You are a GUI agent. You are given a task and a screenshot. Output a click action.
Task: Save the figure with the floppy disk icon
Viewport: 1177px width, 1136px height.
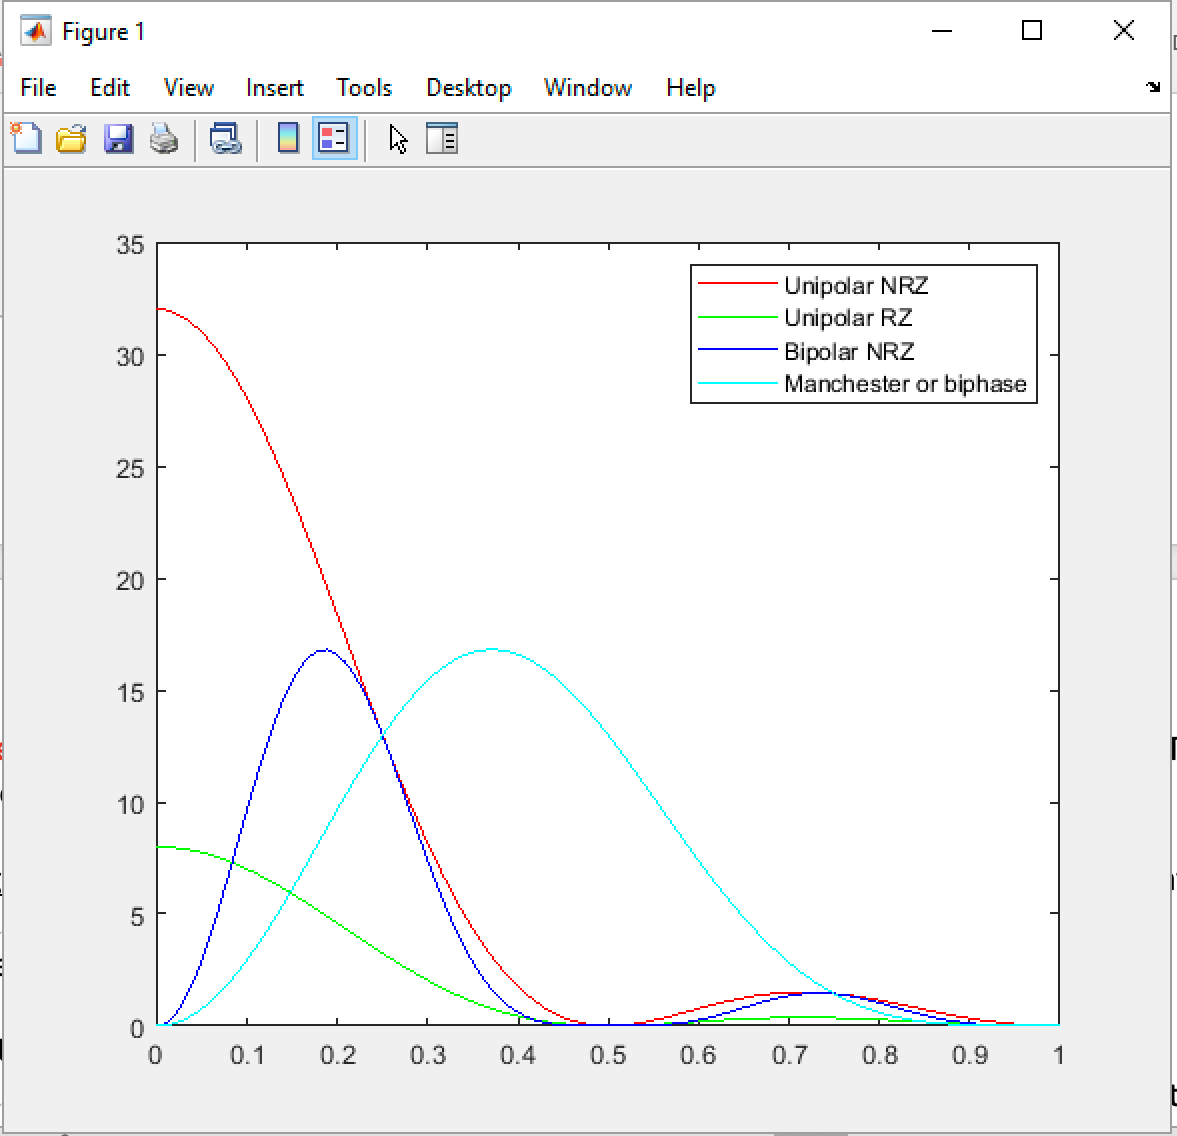pos(119,139)
